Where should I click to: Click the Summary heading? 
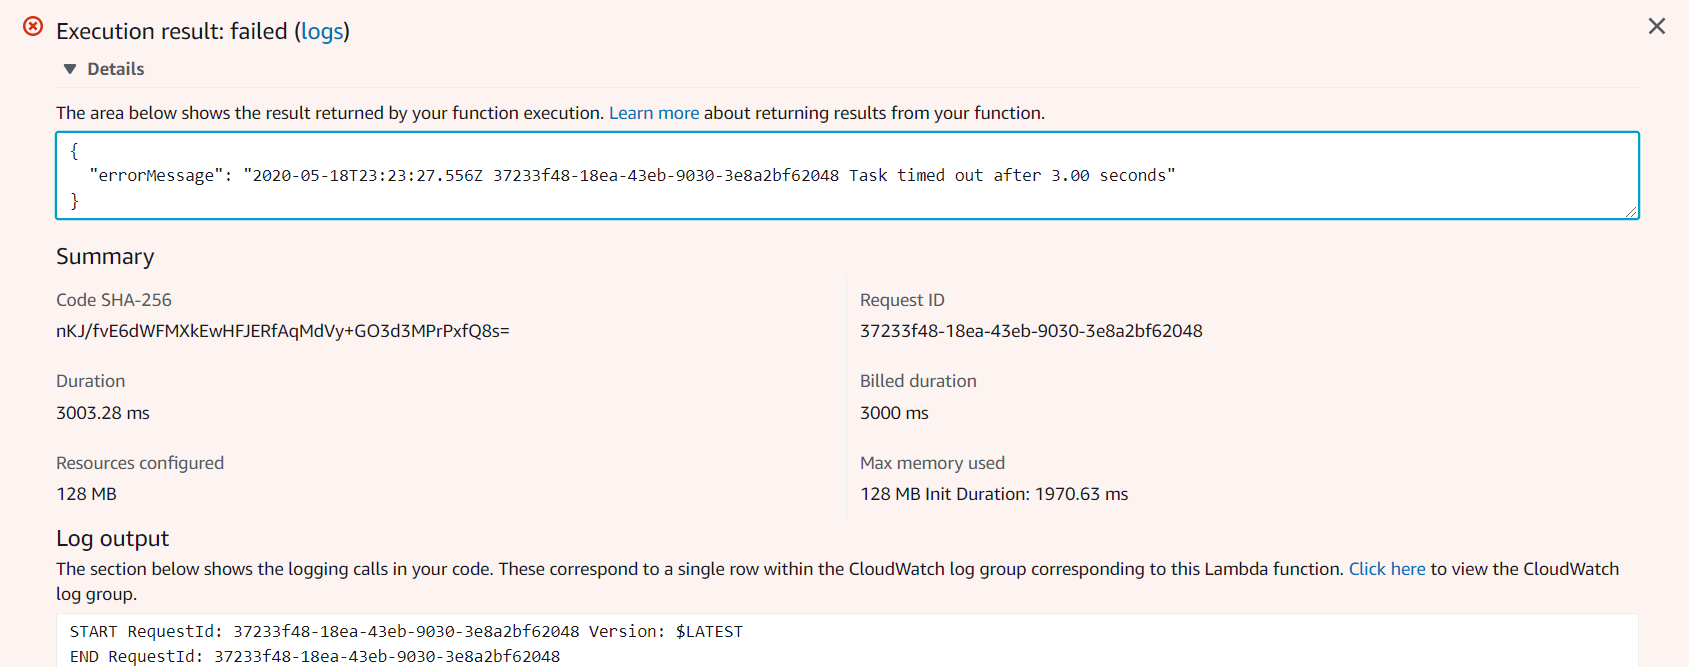[x=105, y=257]
